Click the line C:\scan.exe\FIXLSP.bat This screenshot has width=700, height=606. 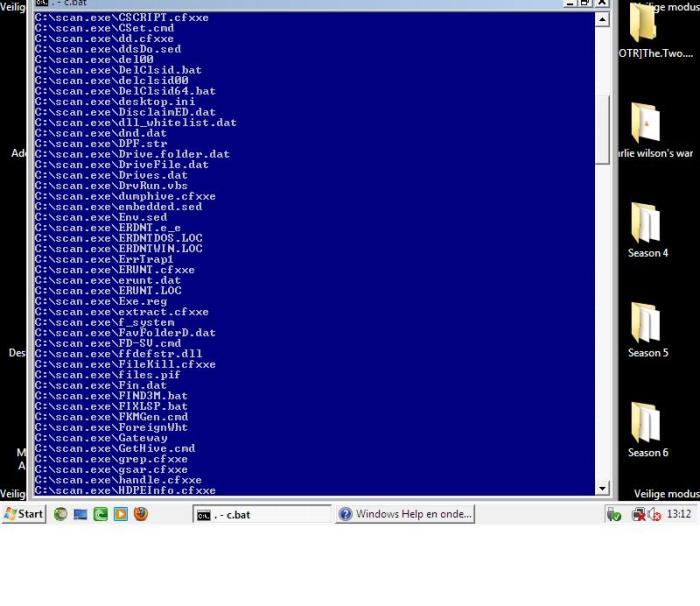click(111, 406)
